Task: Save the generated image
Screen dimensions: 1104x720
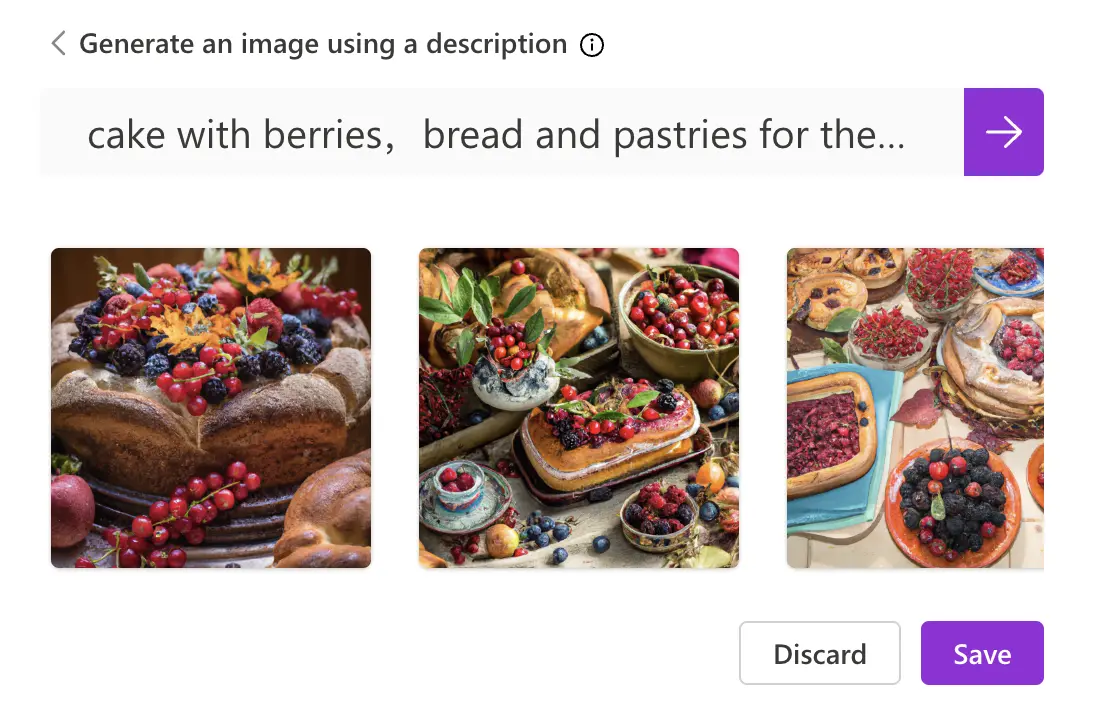Action: point(982,654)
